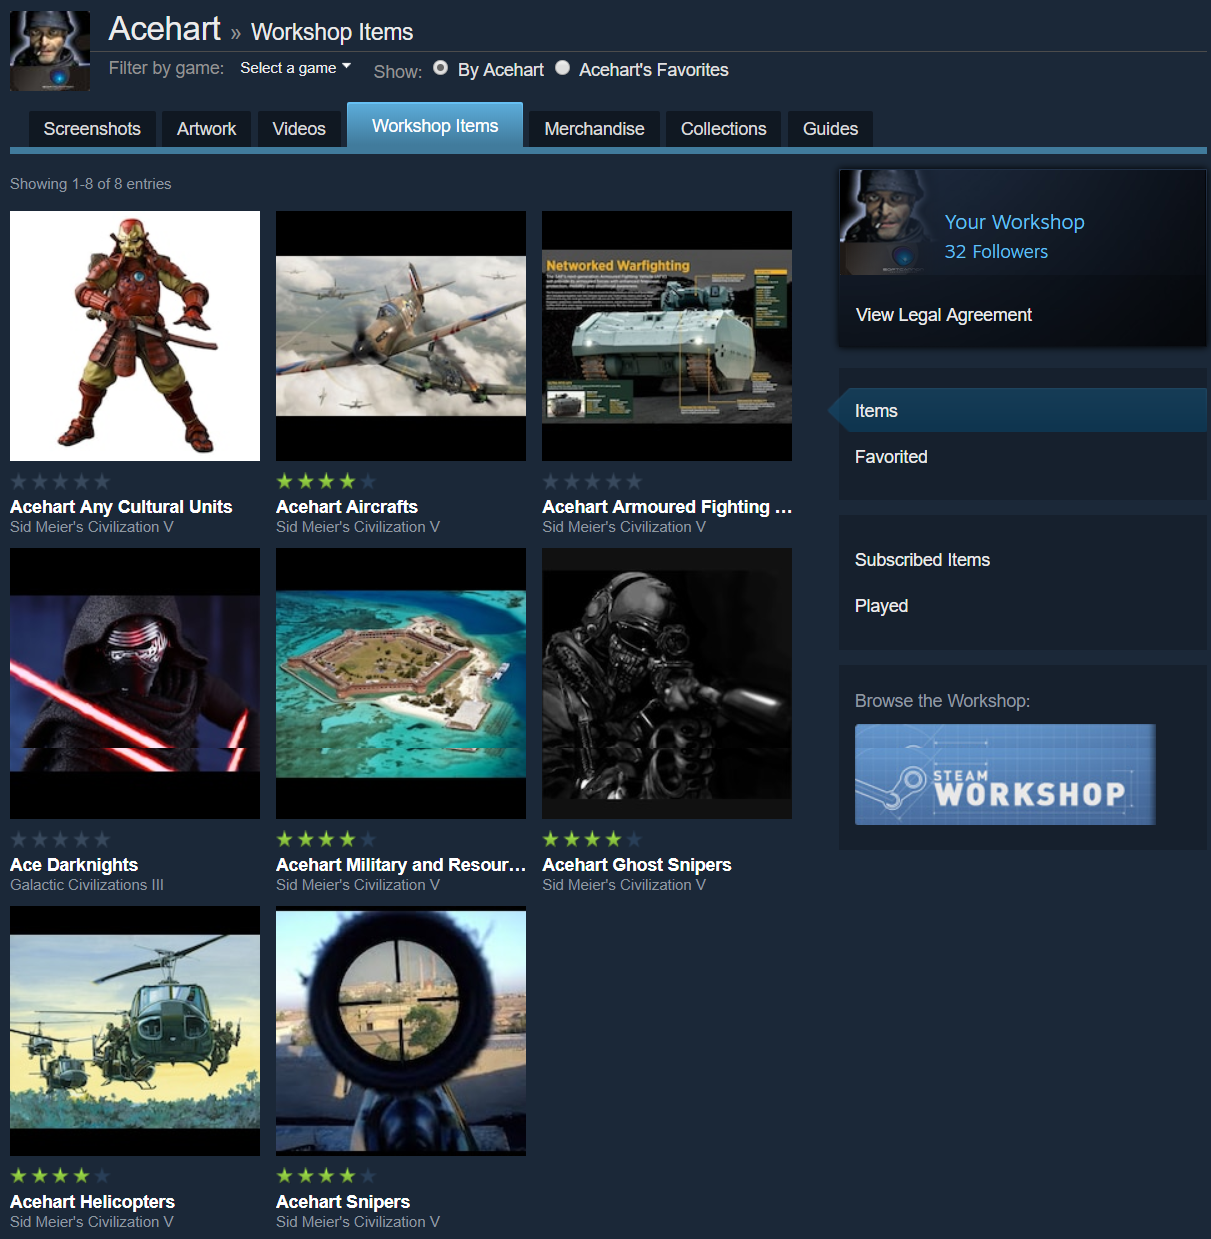Switch to the Guides tab

pos(830,129)
